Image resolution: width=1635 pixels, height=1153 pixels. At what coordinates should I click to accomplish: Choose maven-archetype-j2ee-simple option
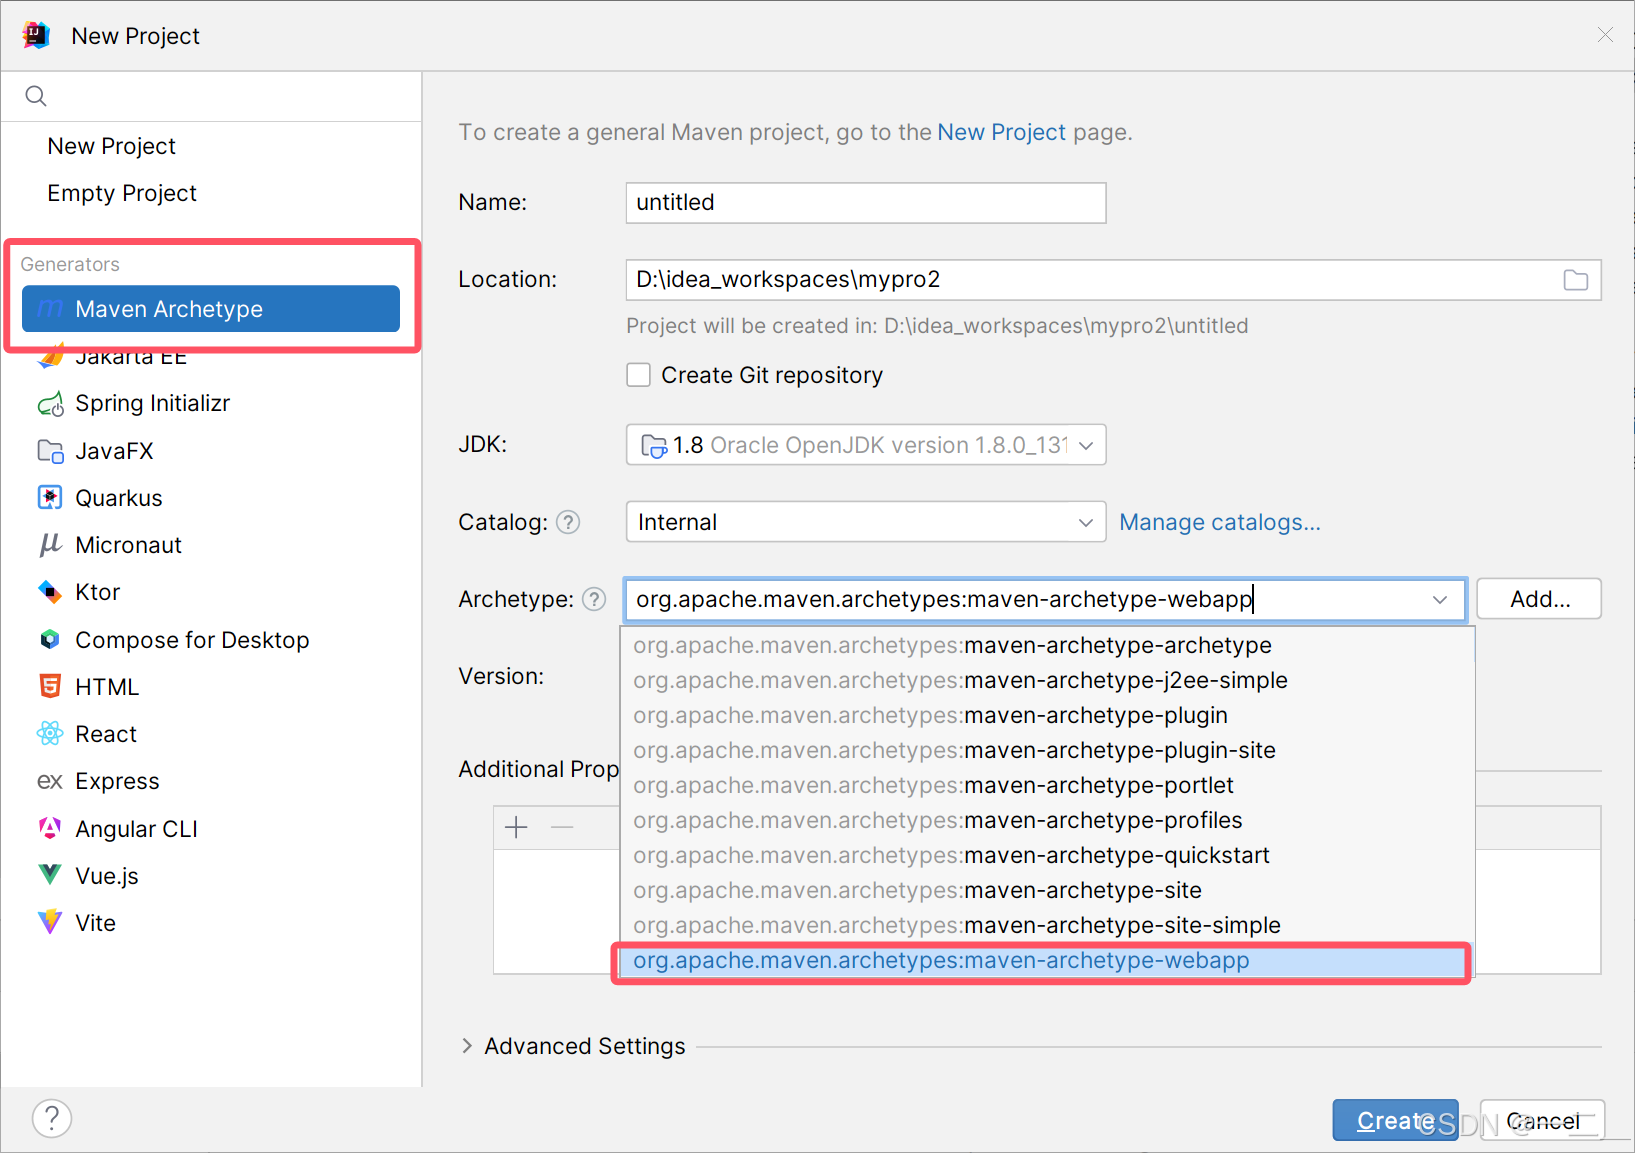[x=1047, y=680]
